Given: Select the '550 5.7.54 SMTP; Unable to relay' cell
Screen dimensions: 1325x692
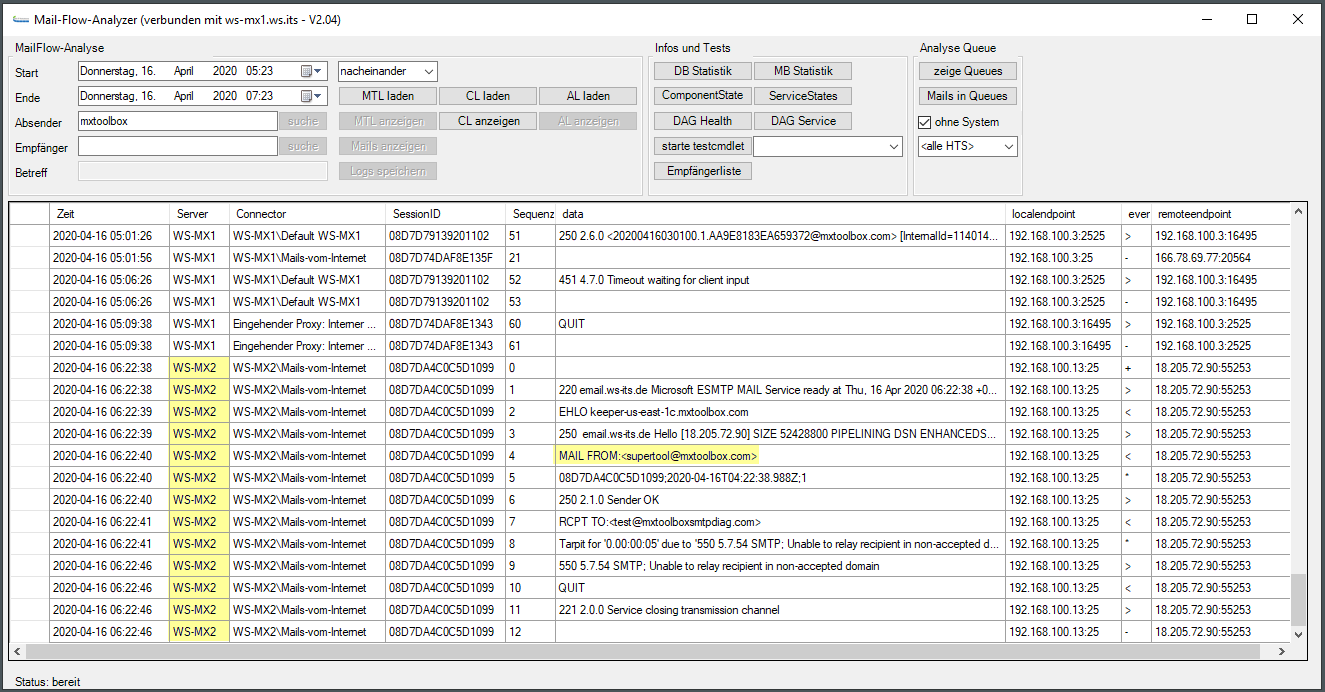Looking at the screenshot, I should [x=780, y=566].
